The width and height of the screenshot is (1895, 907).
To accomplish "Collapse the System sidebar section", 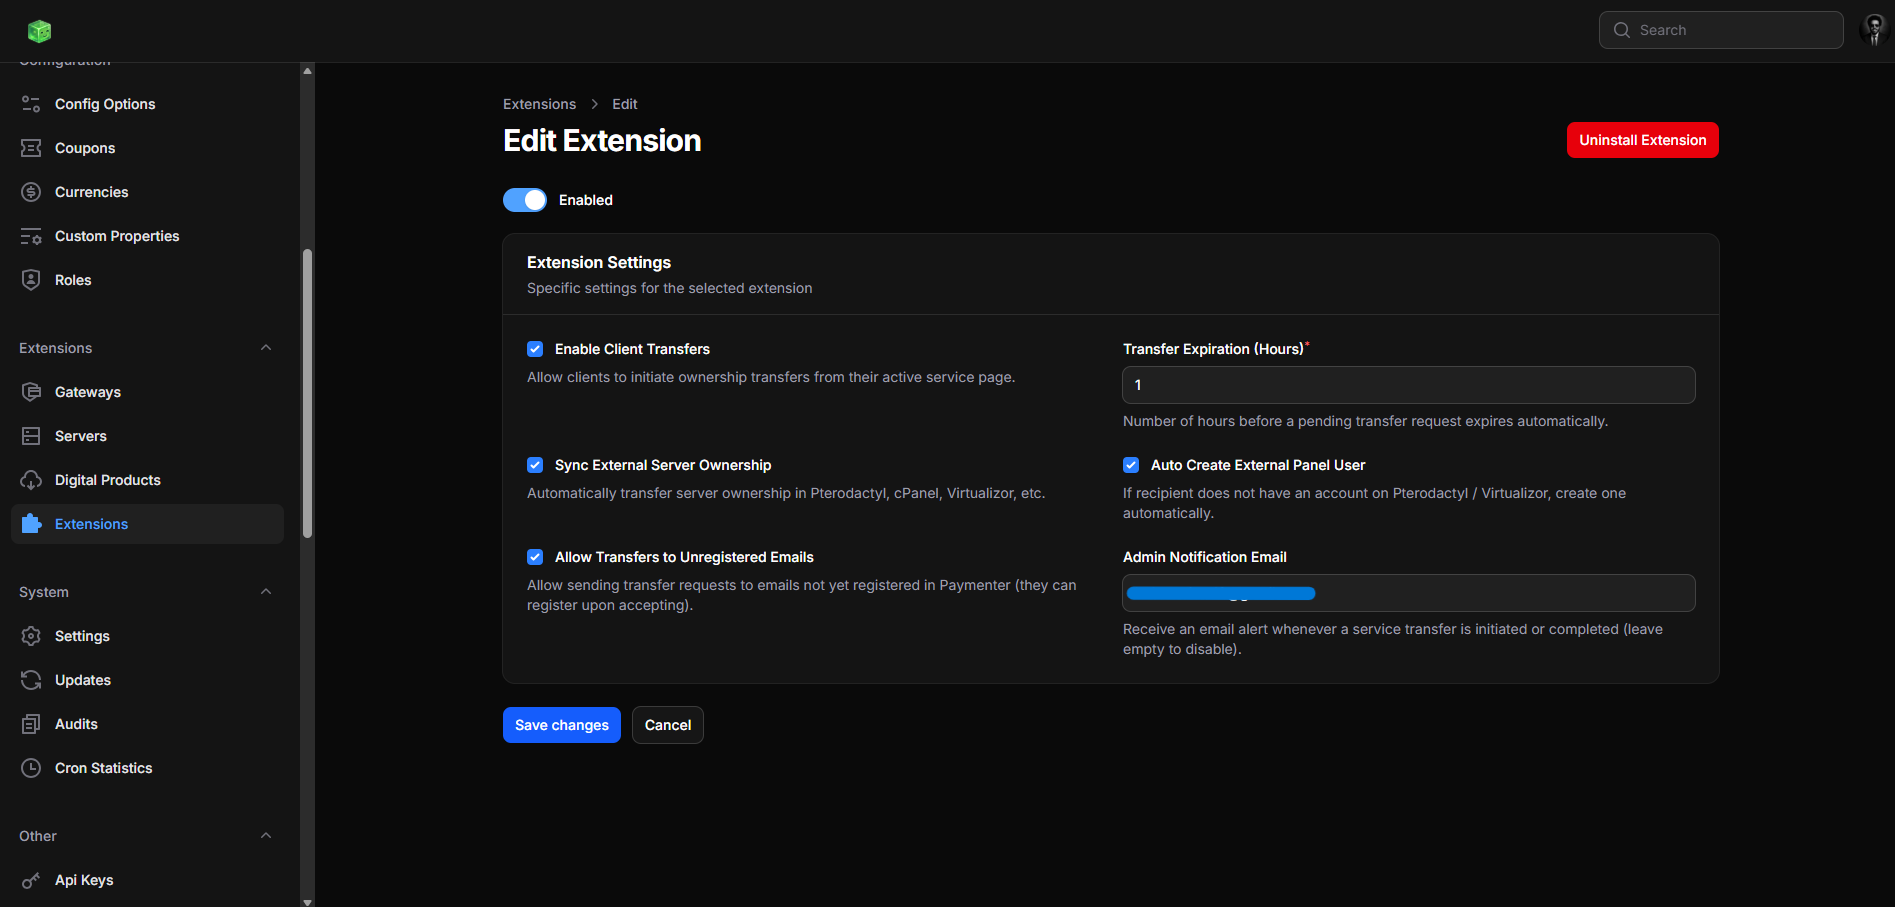I will pyautogui.click(x=266, y=592).
